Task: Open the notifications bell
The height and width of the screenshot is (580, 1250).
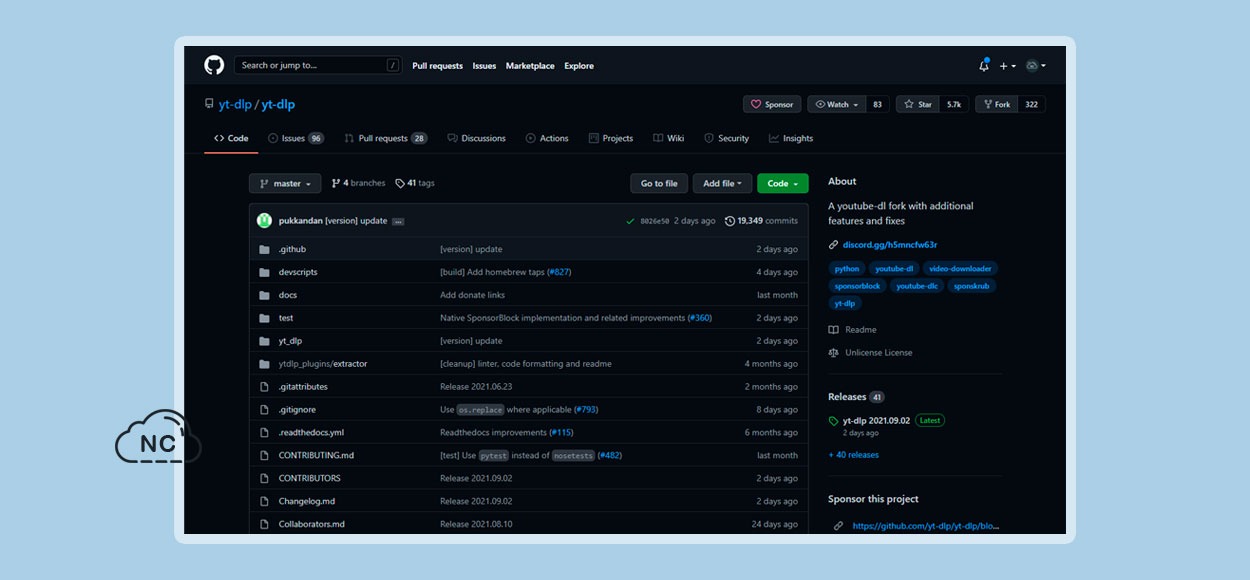Action: (x=984, y=66)
